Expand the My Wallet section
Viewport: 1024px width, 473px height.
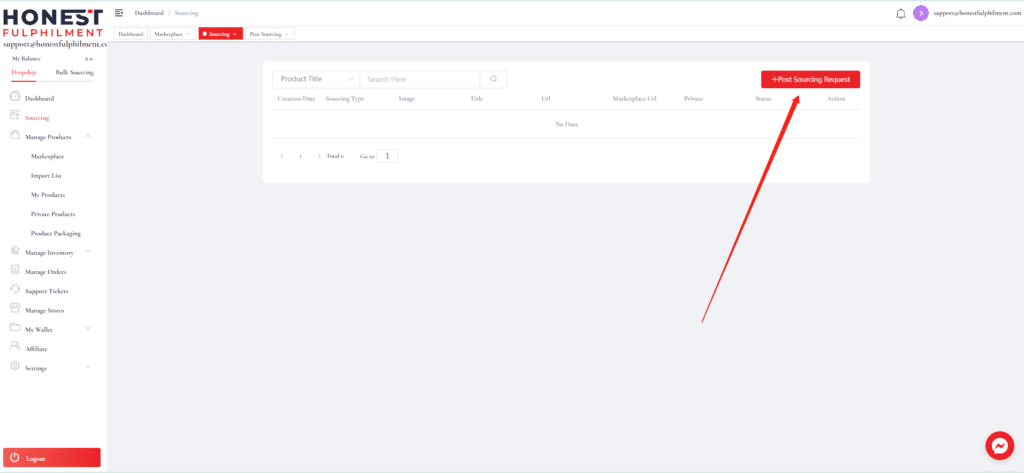(x=88, y=329)
